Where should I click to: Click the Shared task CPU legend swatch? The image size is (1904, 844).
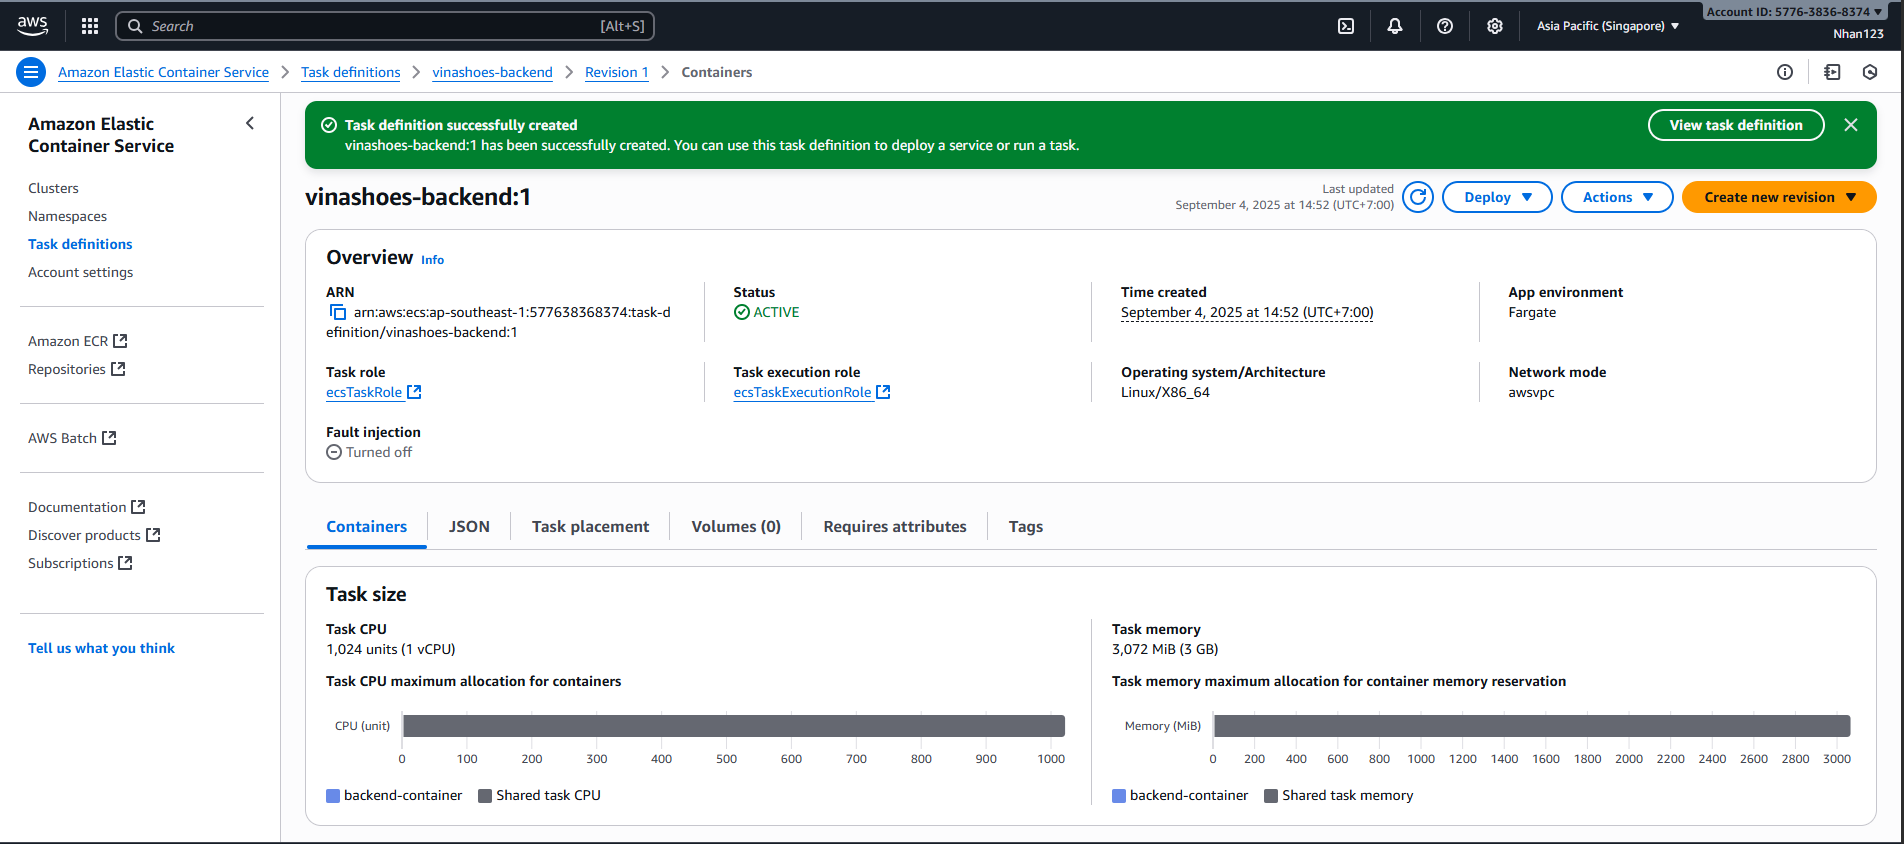[x=485, y=796]
